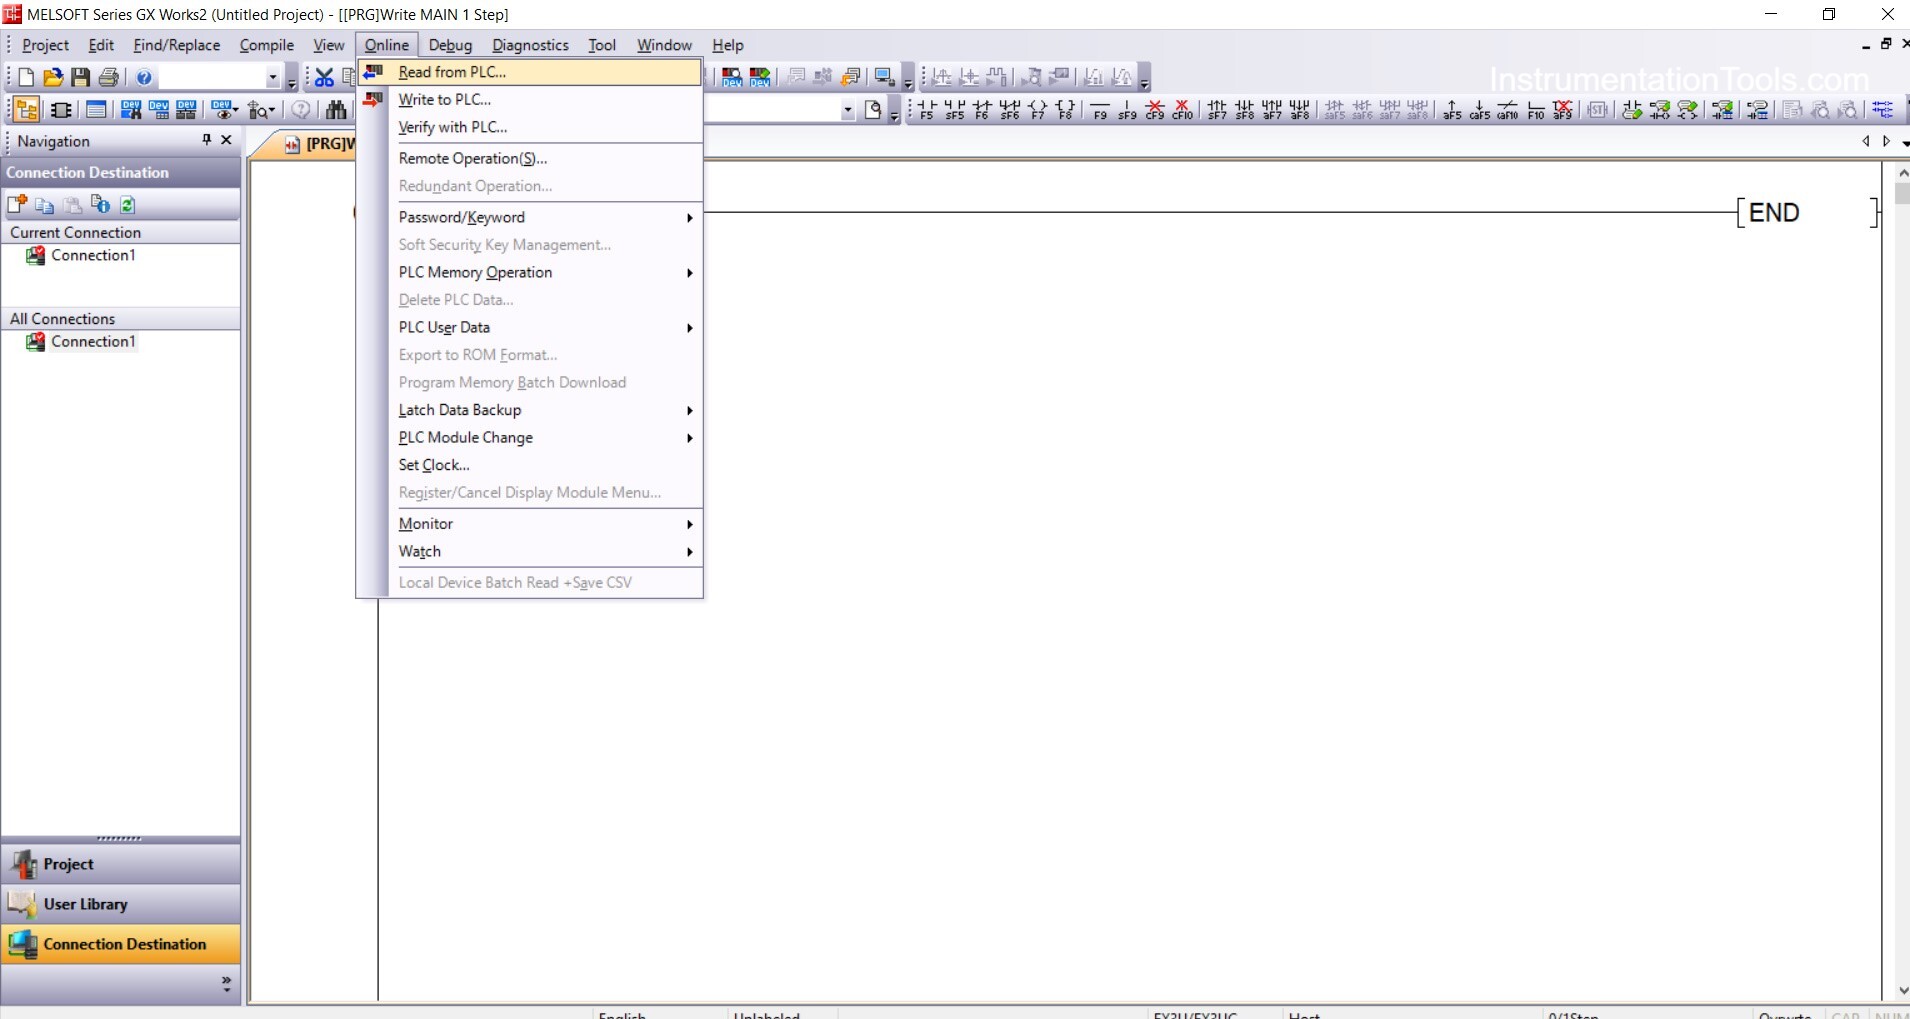Select Read from PLC menu entry
This screenshot has width=1910, height=1019.
coord(530,72)
